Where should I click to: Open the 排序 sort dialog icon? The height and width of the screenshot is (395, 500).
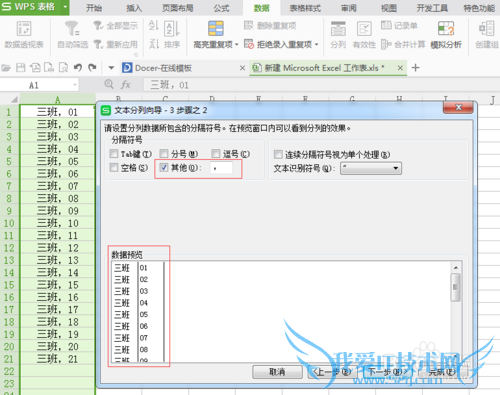click(x=172, y=29)
